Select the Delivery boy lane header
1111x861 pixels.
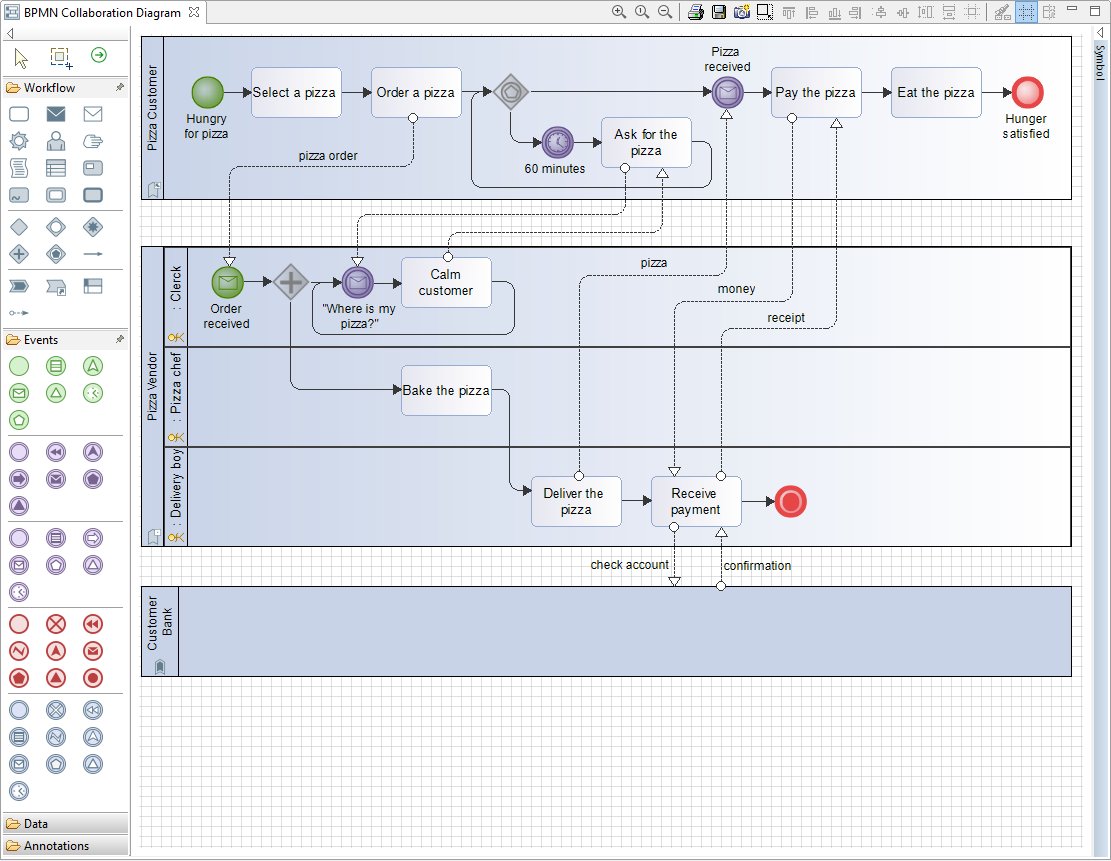coord(176,496)
